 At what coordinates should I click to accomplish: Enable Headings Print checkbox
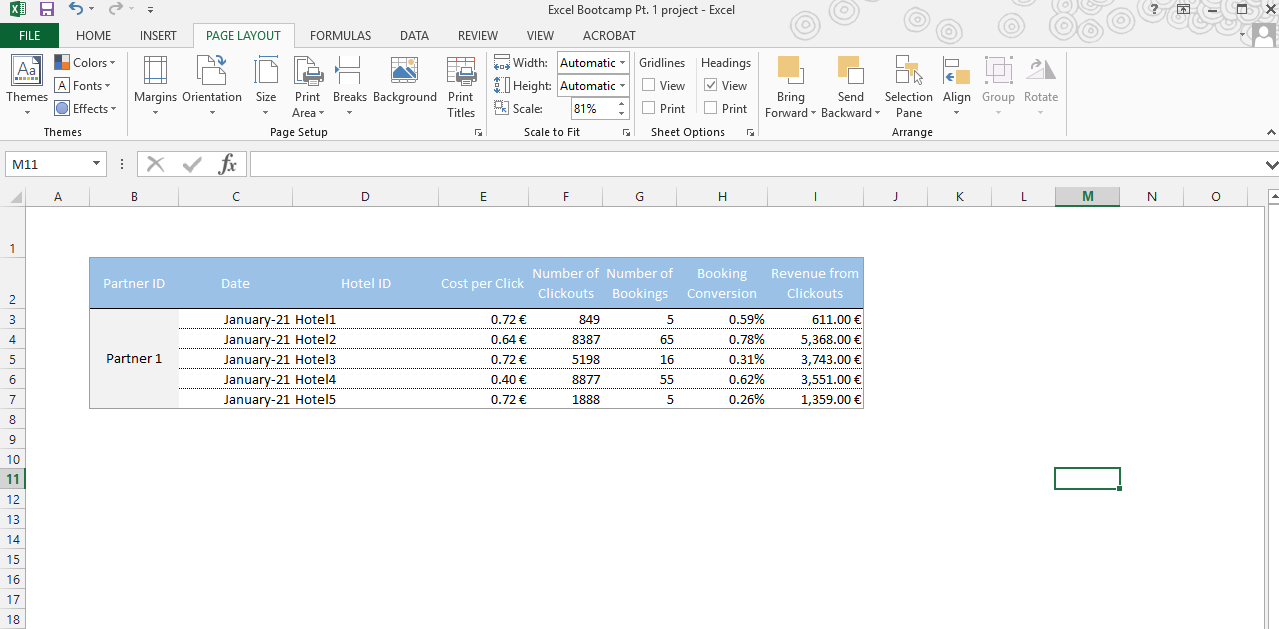711,109
